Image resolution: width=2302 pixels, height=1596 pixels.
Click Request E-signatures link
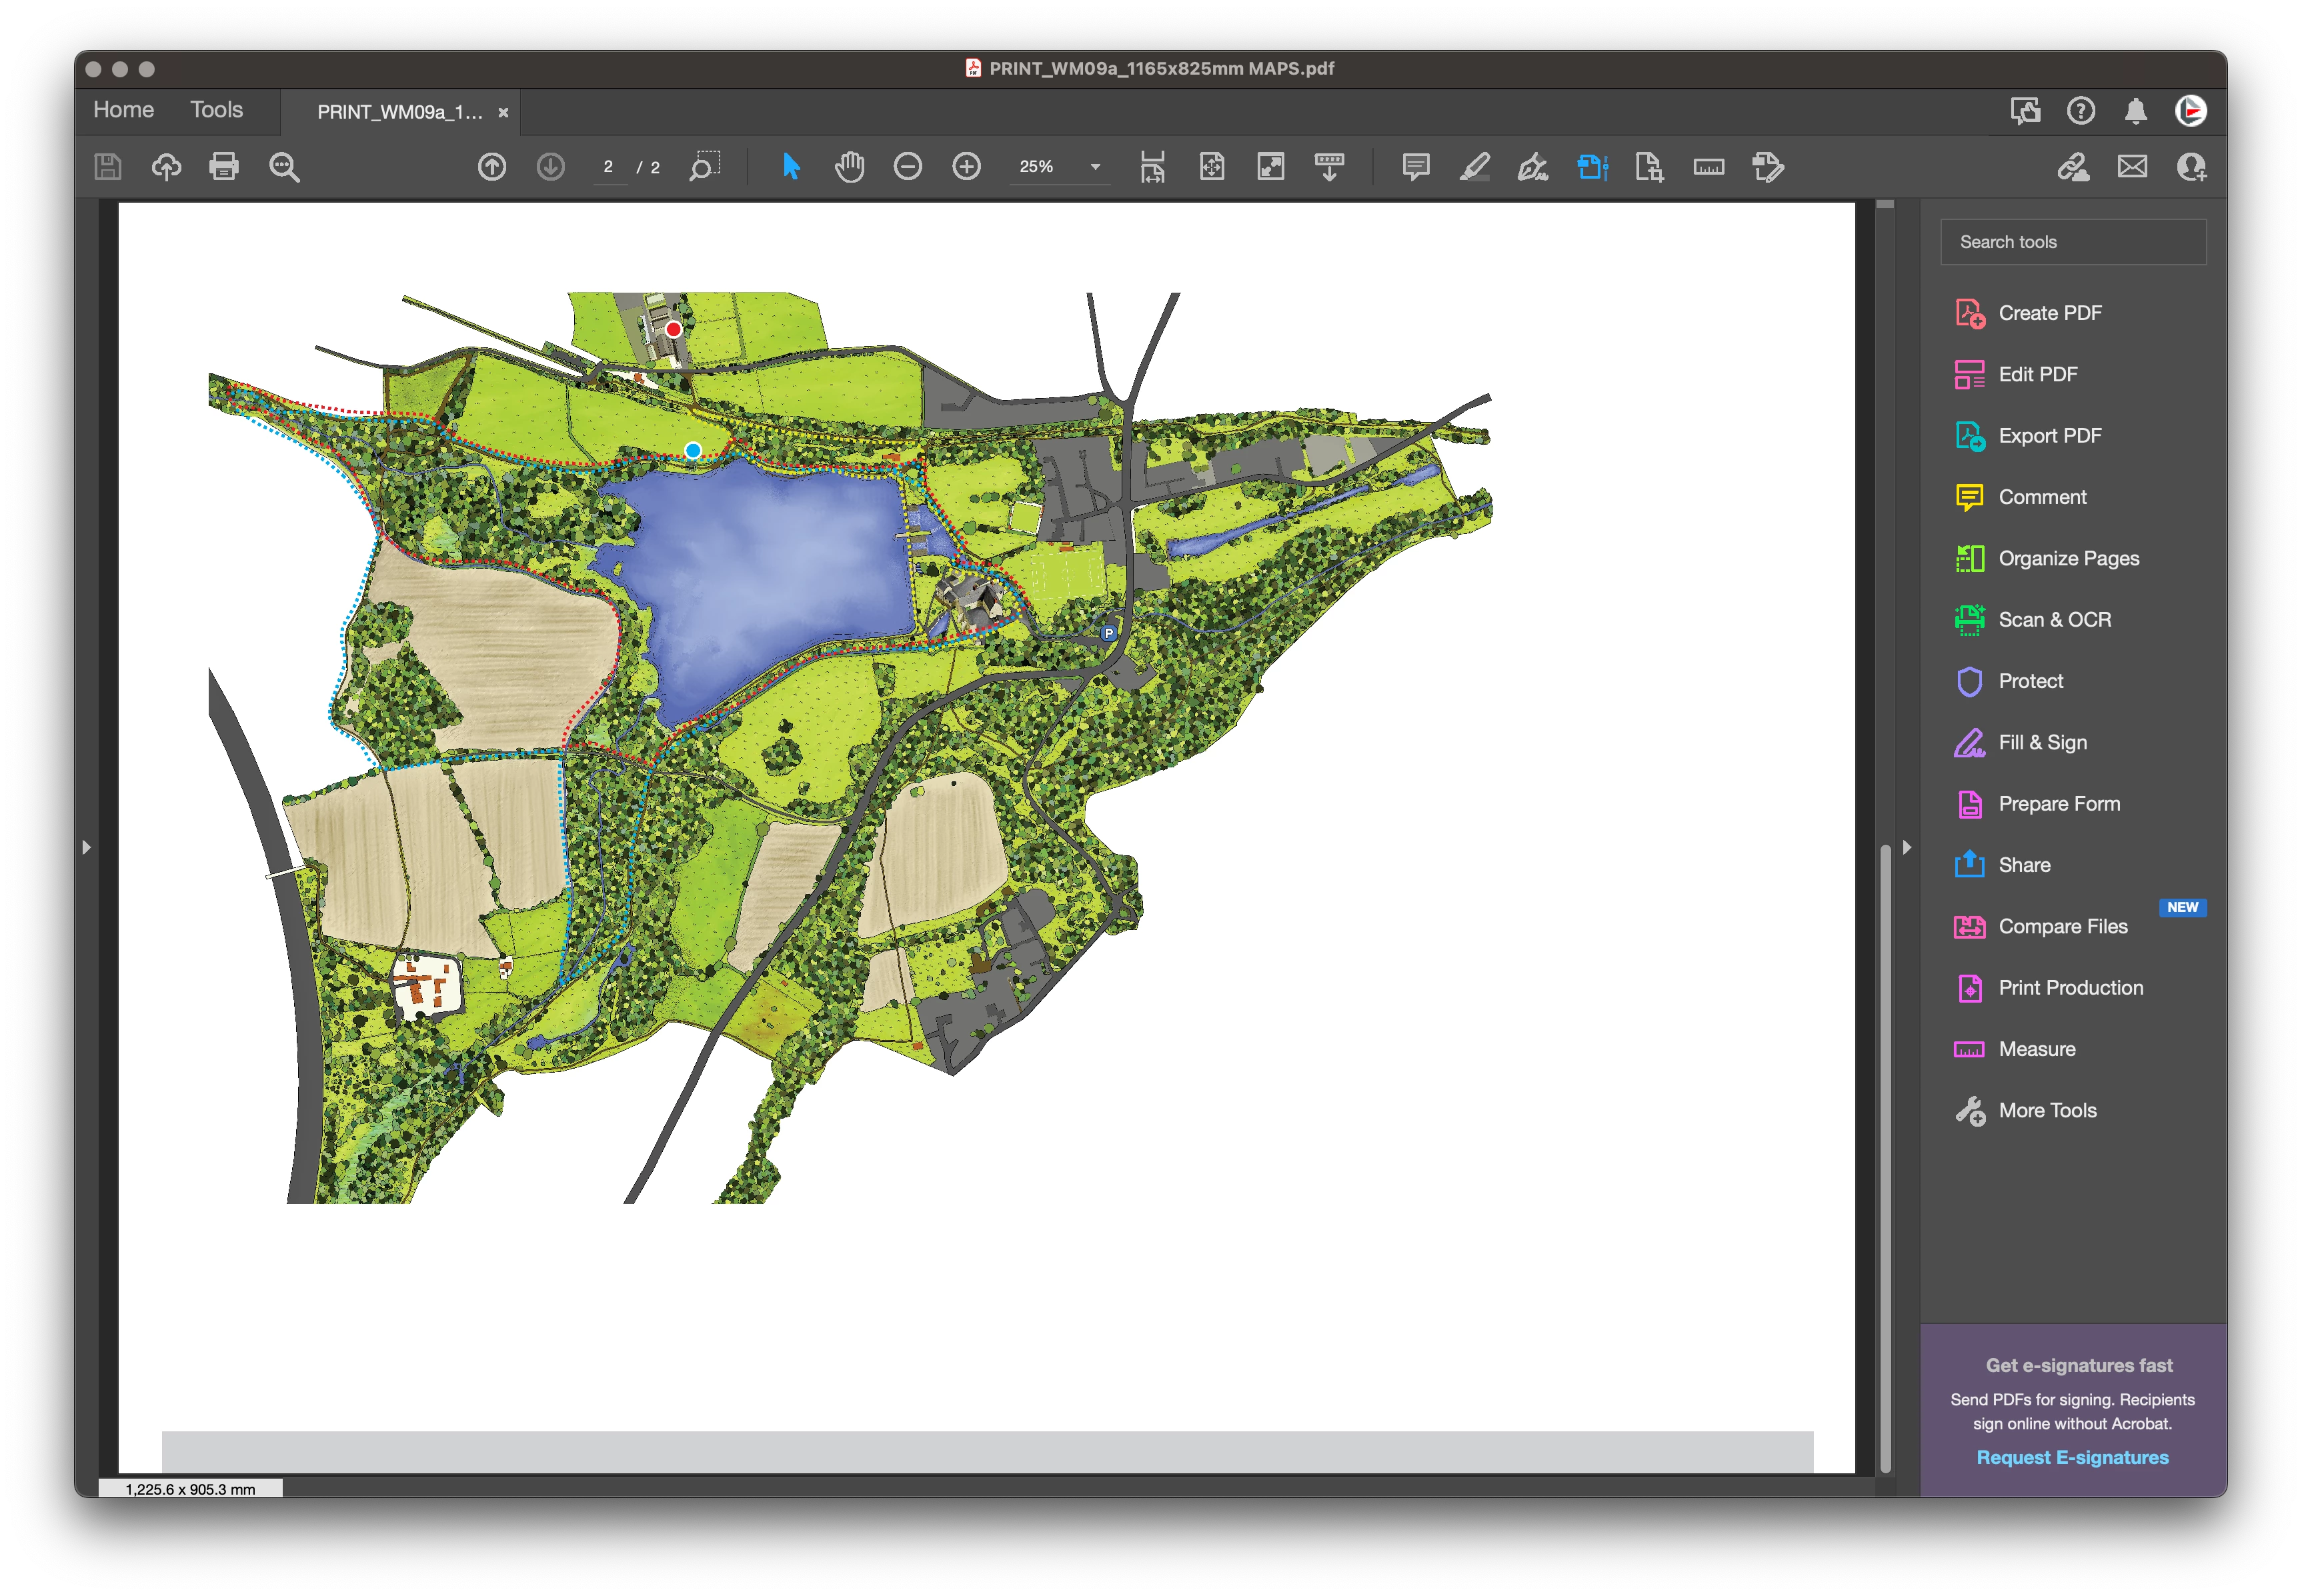coord(2072,1457)
